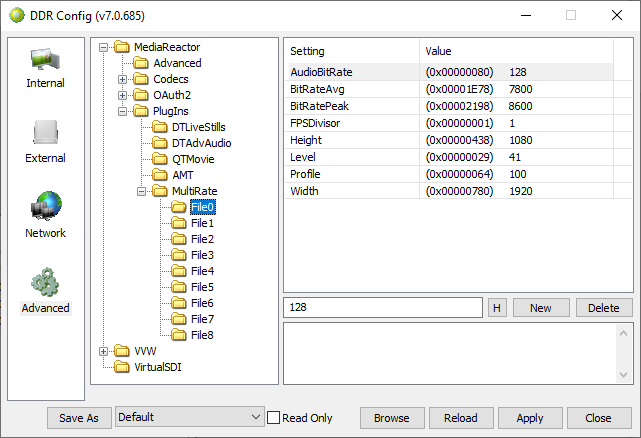Image resolution: width=641 pixels, height=438 pixels.
Task: Select the FPSDivisor setting row
Action: click(451, 123)
